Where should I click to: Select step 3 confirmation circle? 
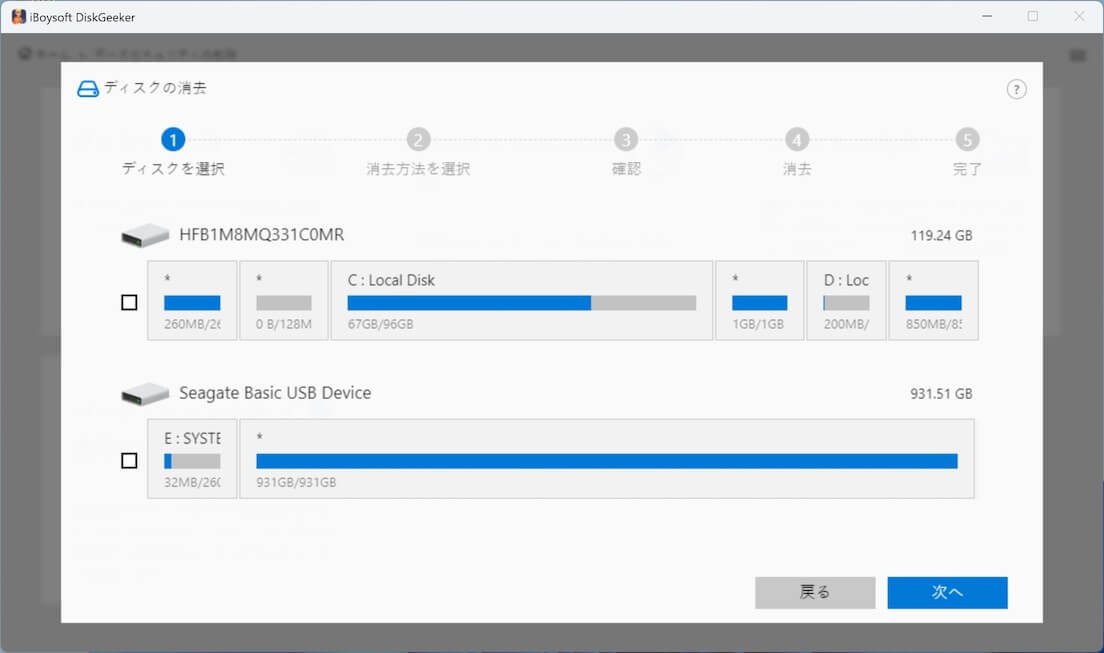(x=626, y=139)
